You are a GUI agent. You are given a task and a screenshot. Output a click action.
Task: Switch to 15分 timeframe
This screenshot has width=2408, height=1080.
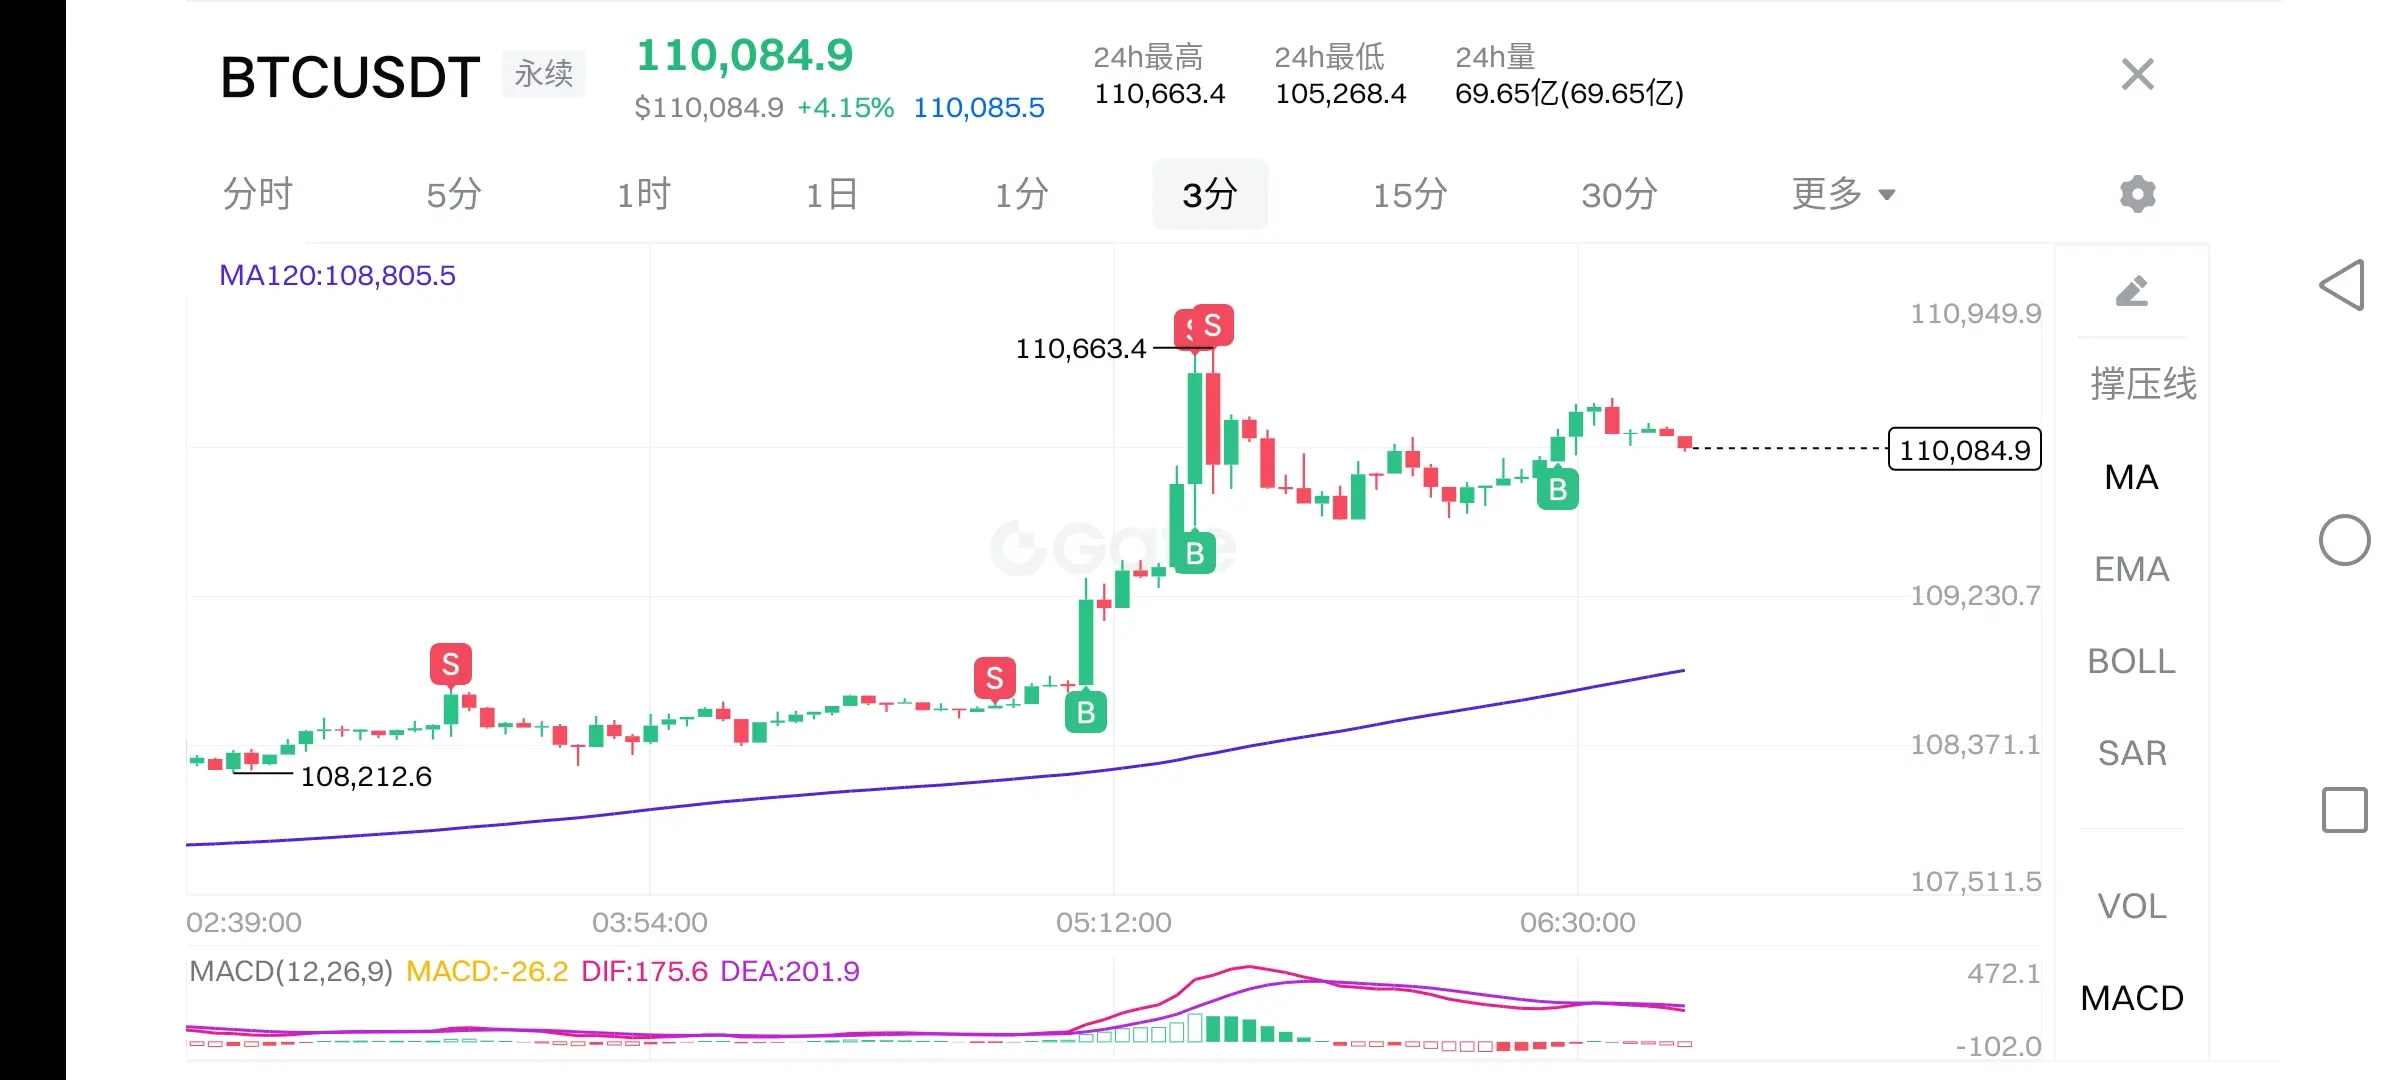pyautogui.click(x=1410, y=194)
